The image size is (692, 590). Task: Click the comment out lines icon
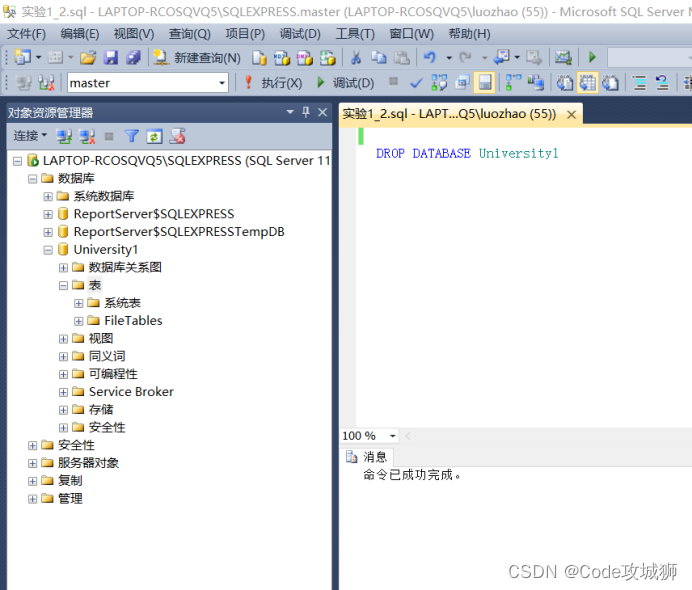pos(639,83)
